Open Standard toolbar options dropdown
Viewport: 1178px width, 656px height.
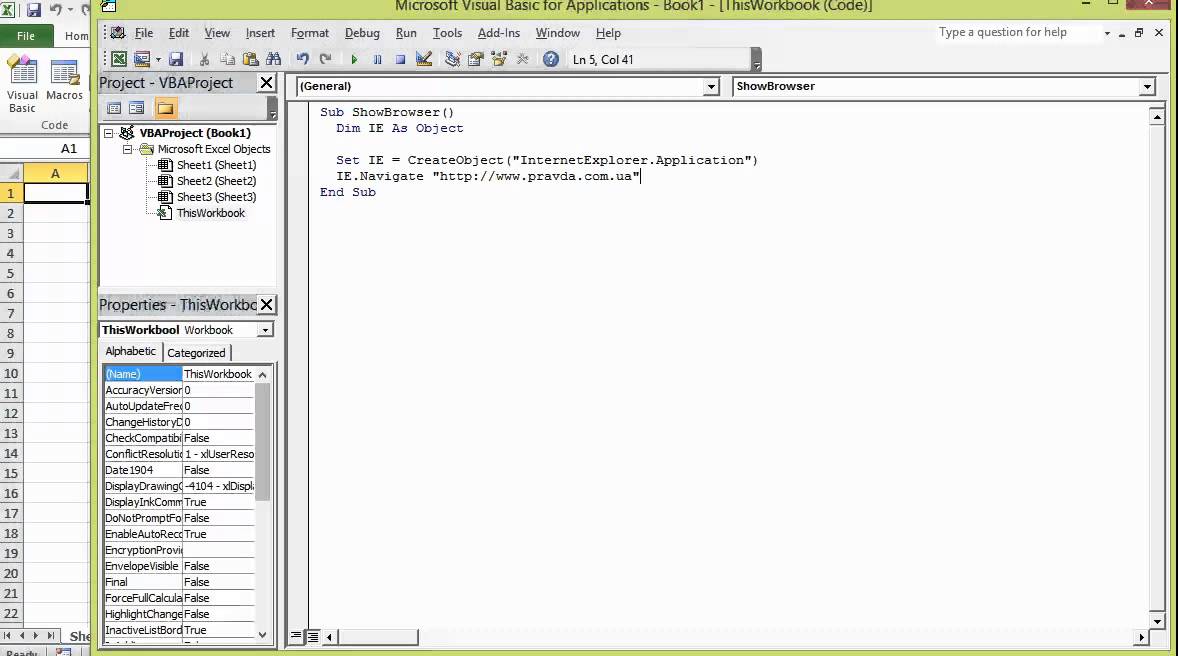(x=757, y=59)
